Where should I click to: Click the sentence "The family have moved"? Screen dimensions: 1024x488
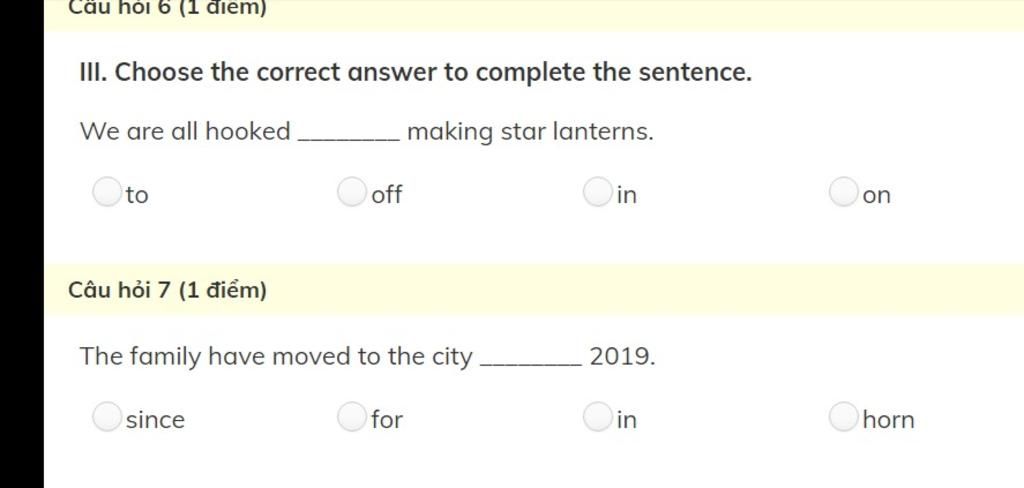pos(367,357)
